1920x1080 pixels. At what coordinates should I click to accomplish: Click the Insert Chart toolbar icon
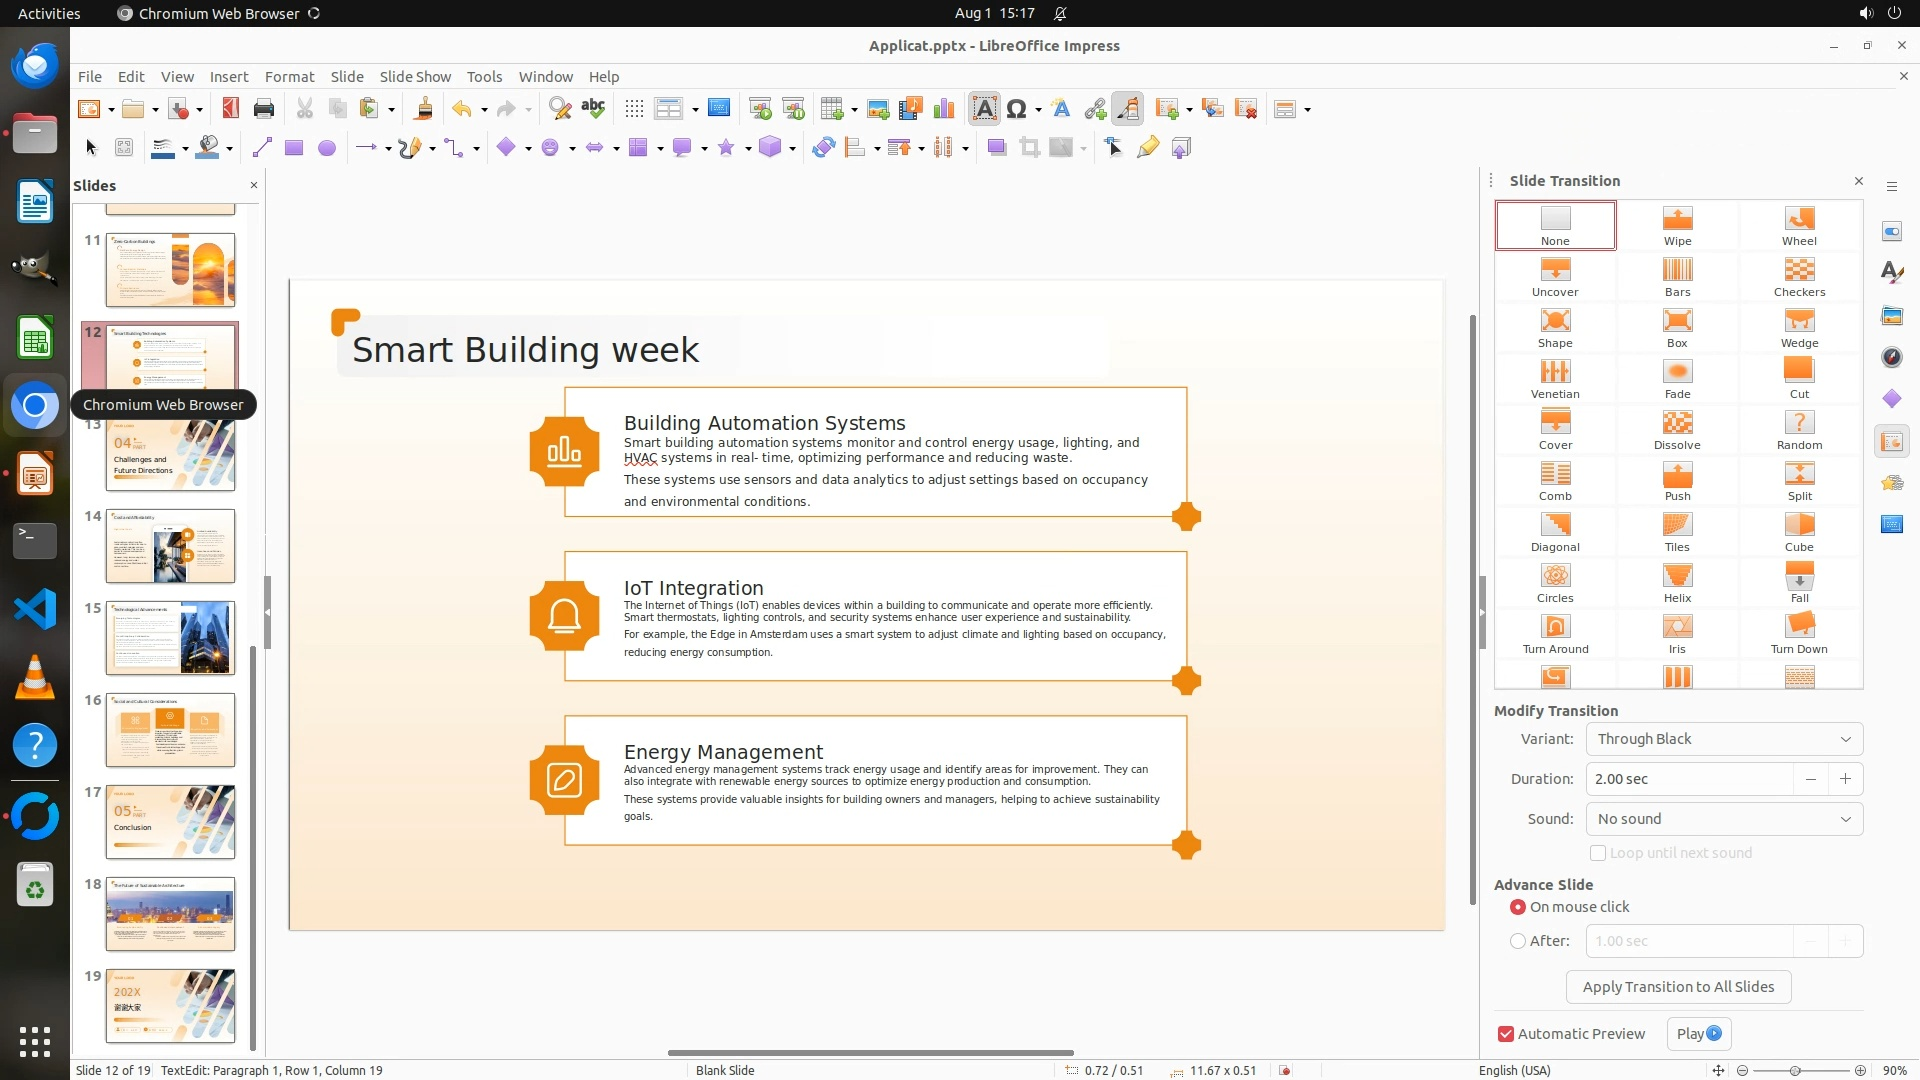tap(943, 109)
